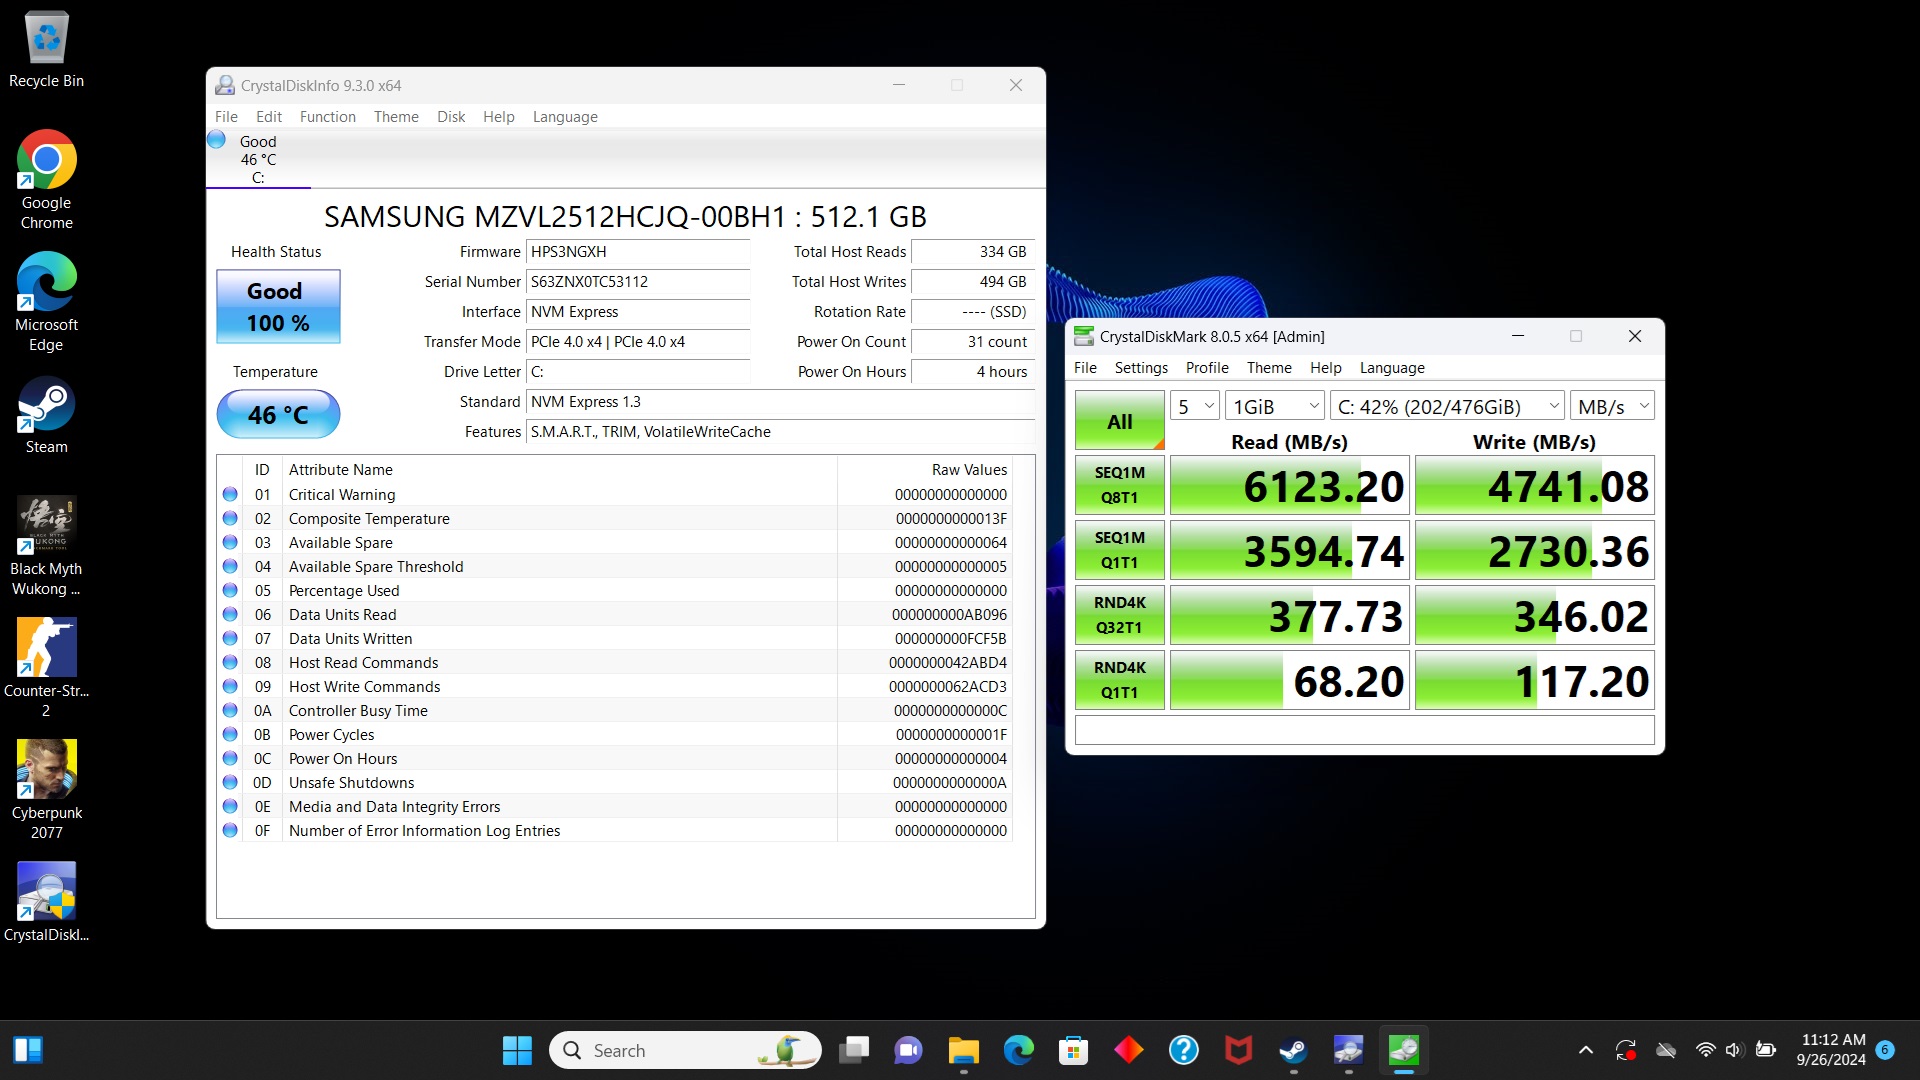Open the widgets panel at the taskbar's left end
Image resolution: width=1920 pixels, height=1080 pixels.
28,1050
